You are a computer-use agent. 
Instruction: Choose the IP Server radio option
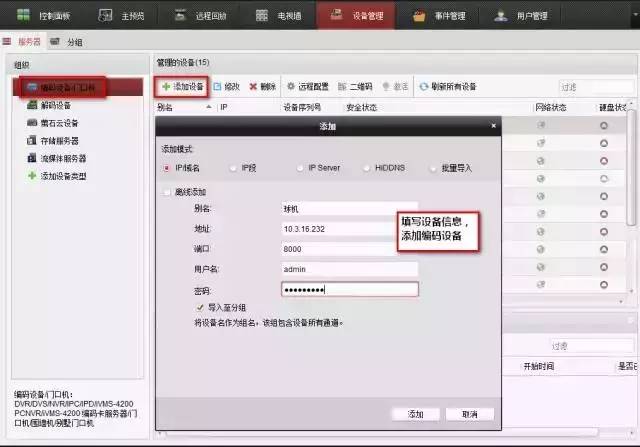(299, 168)
